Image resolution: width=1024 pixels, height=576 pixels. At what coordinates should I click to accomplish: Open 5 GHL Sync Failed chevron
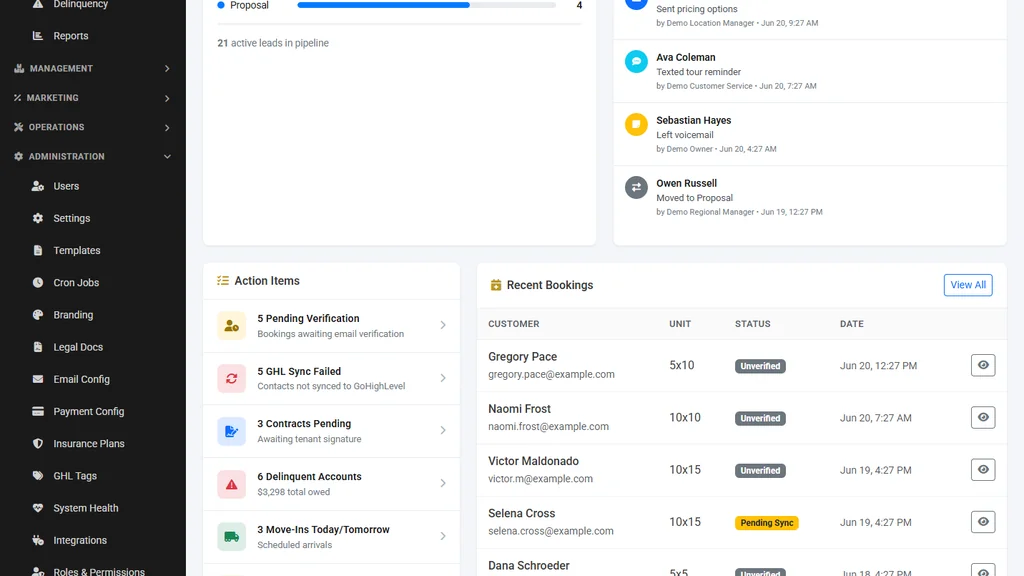443,378
